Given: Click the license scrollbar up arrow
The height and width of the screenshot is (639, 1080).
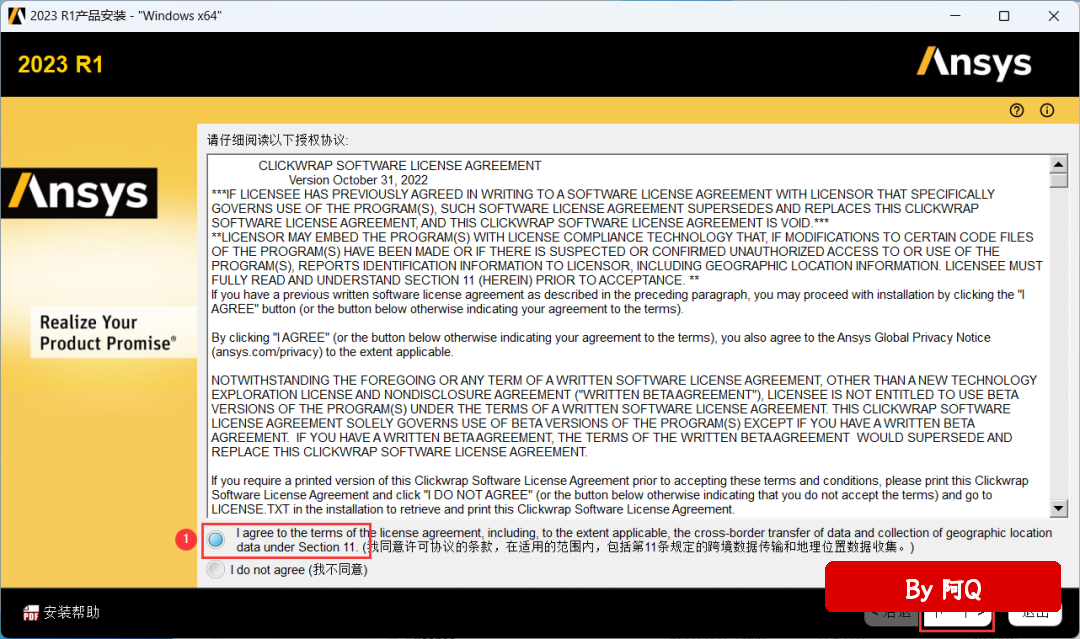Looking at the screenshot, I should click(x=1059, y=164).
